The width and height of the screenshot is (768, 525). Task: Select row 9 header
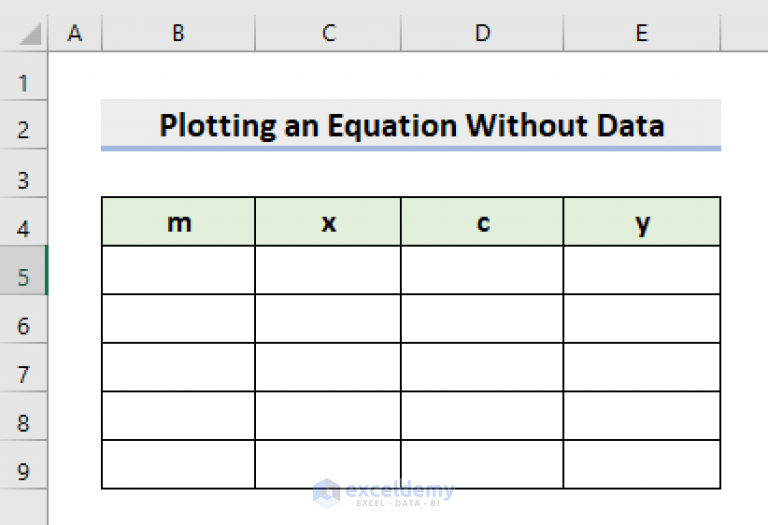(24, 471)
